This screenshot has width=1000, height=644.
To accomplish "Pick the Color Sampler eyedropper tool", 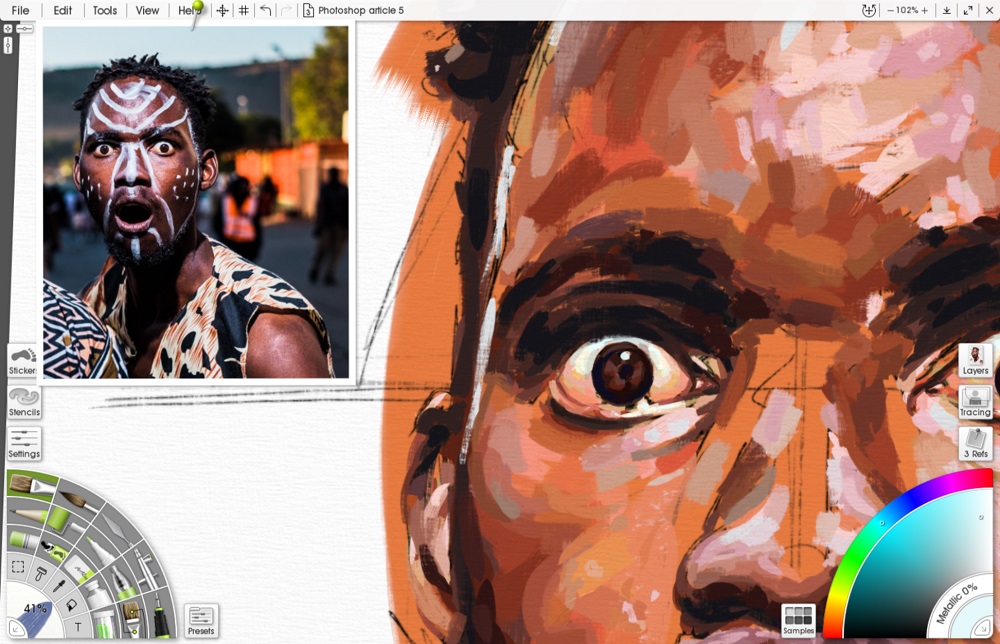I will [58, 585].
